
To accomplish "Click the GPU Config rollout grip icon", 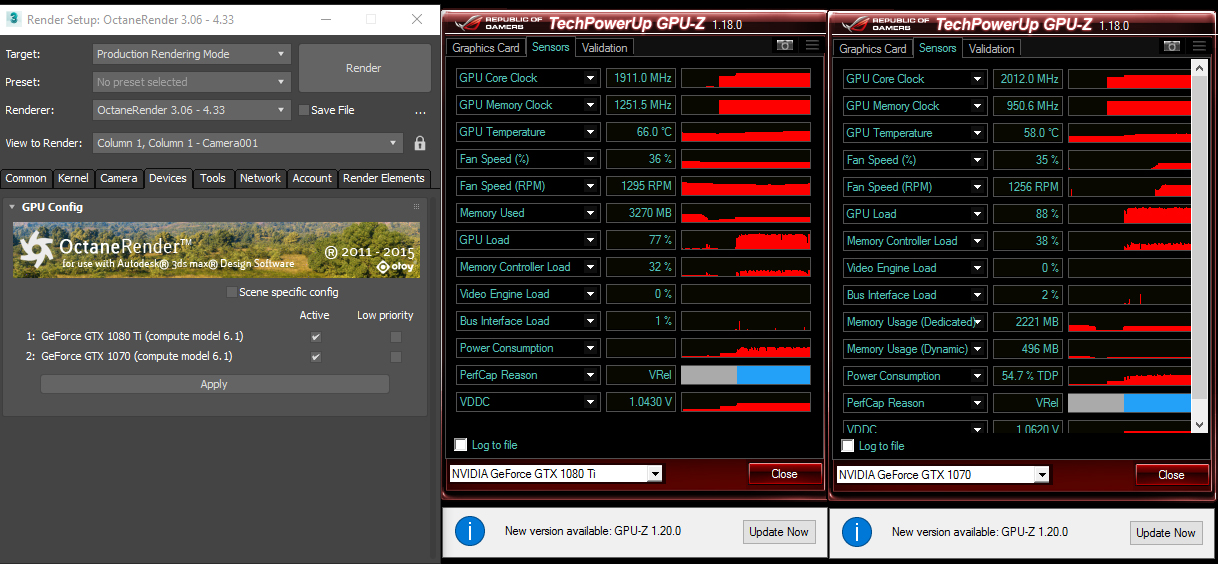I will 416,207.
